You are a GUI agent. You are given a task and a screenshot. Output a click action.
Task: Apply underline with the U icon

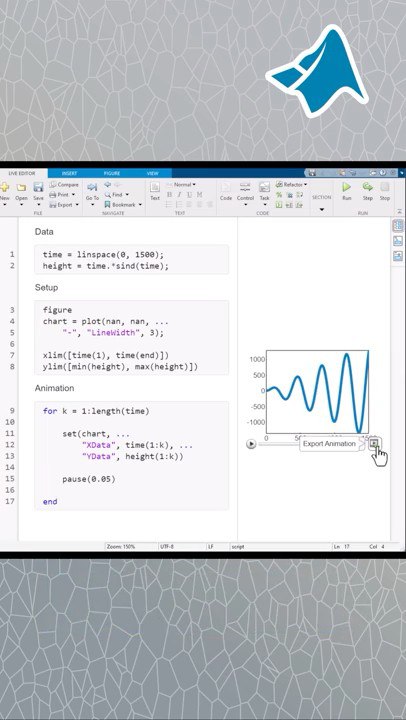click(189, 195)
